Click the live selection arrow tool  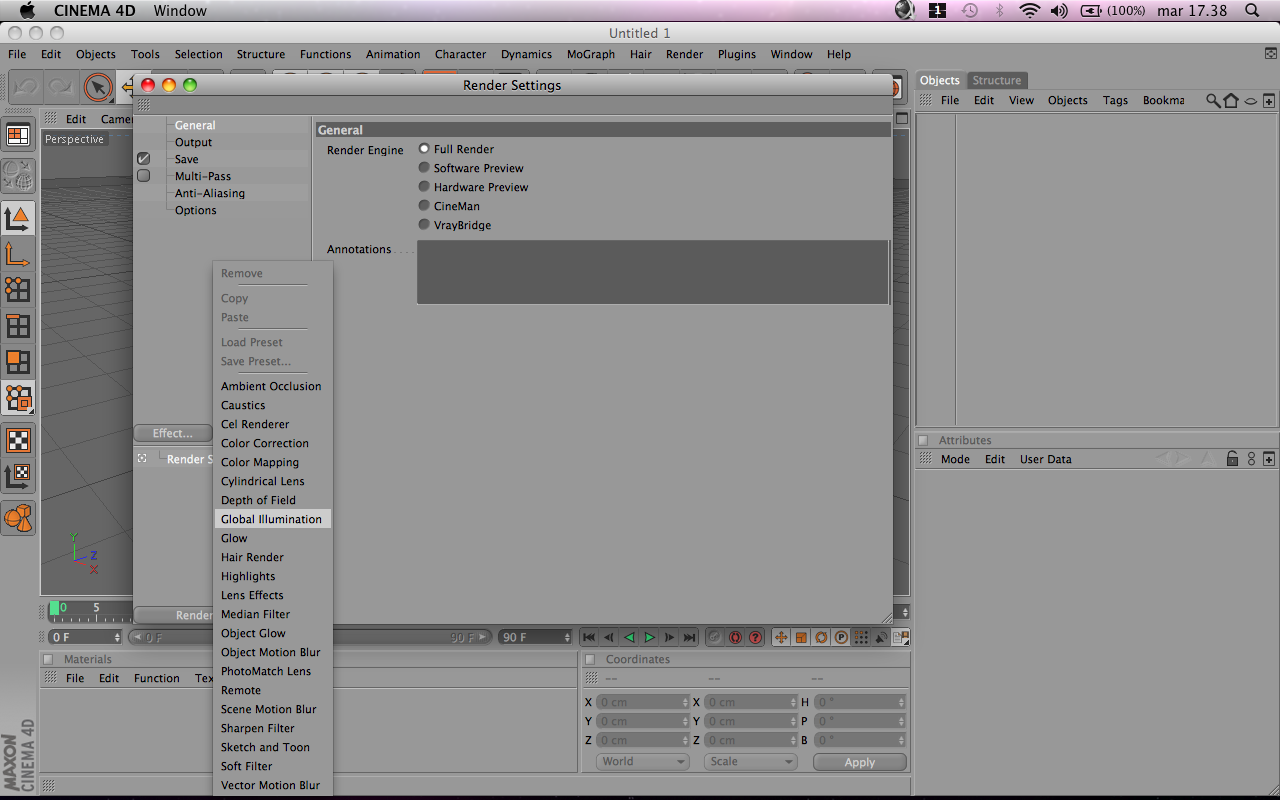pos(98,88)
